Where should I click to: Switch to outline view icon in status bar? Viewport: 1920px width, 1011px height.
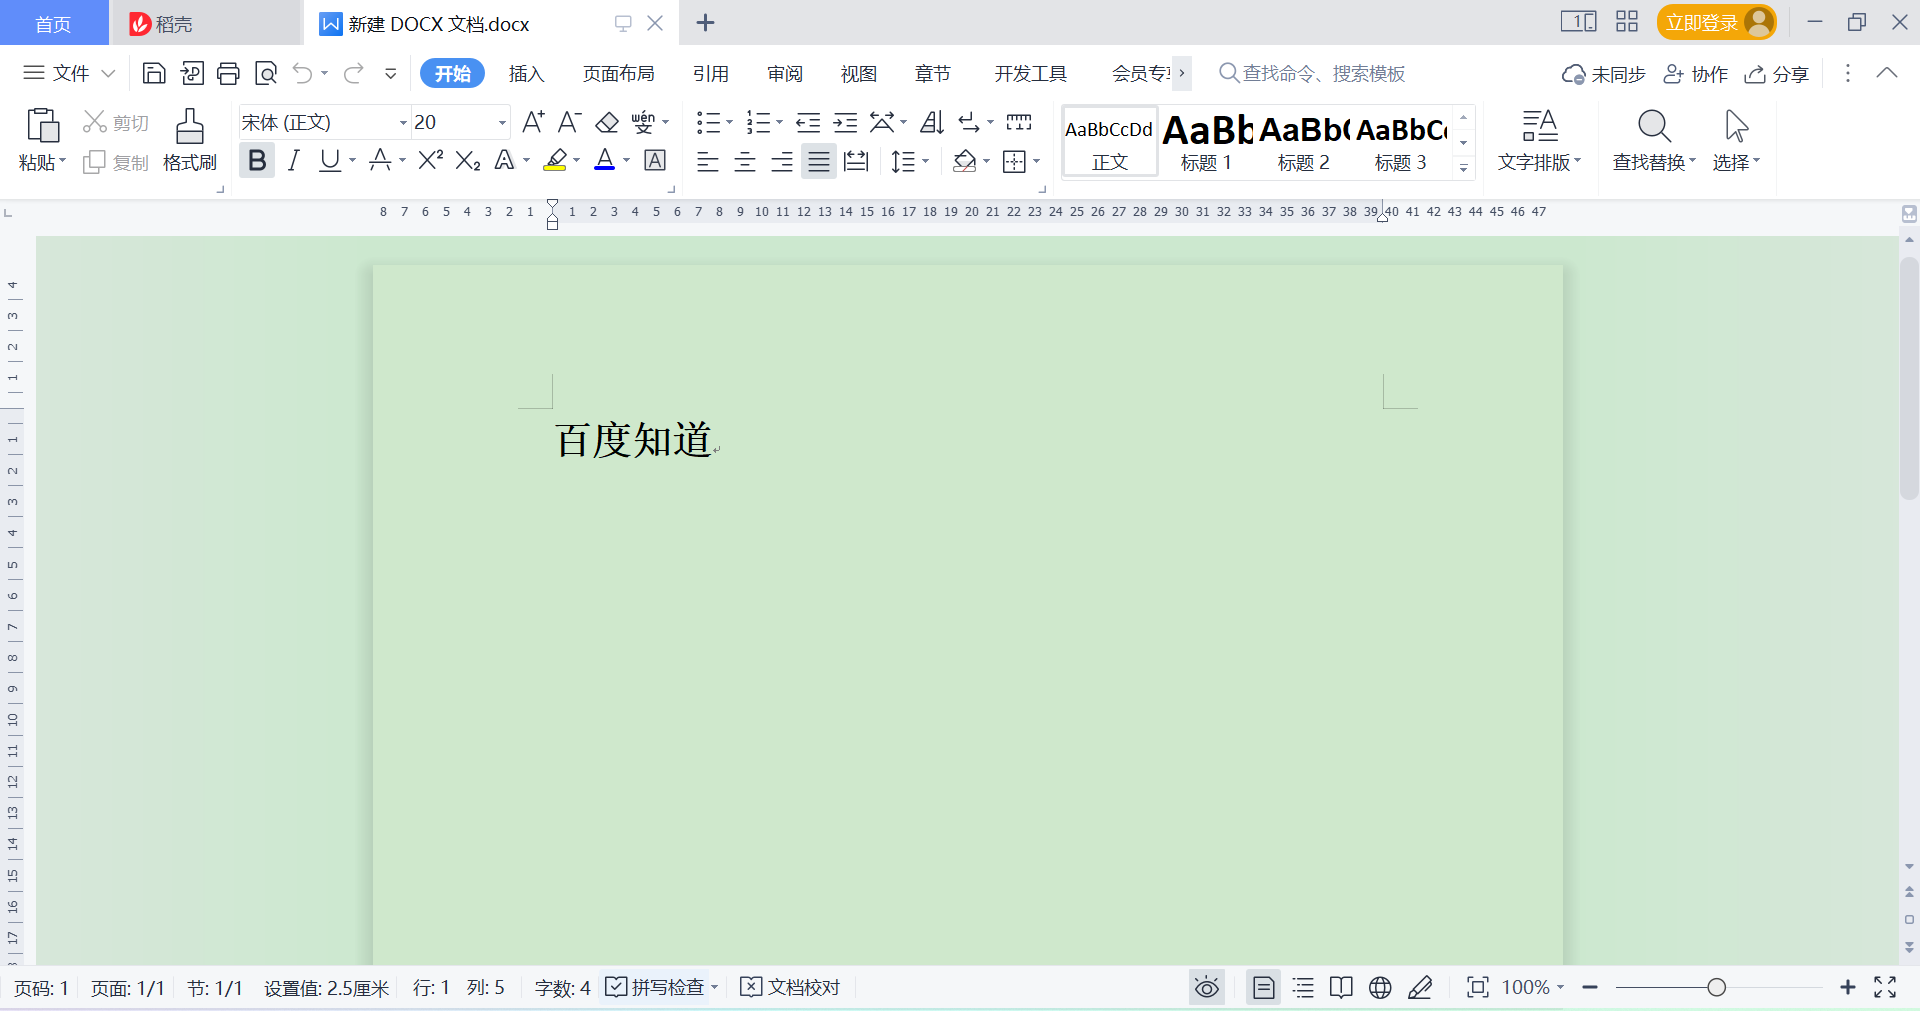(1303, 988)
